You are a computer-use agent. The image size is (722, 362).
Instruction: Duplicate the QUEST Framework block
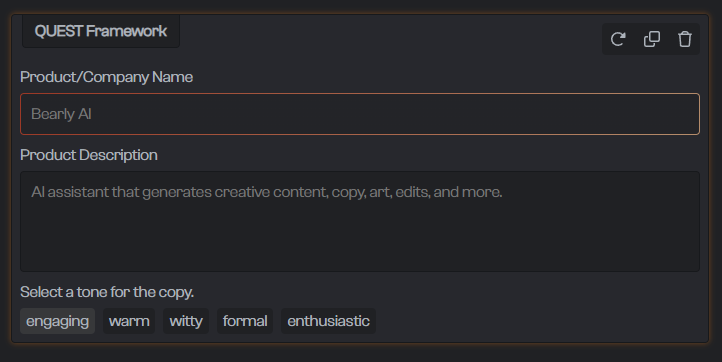(x=652, y=39)
